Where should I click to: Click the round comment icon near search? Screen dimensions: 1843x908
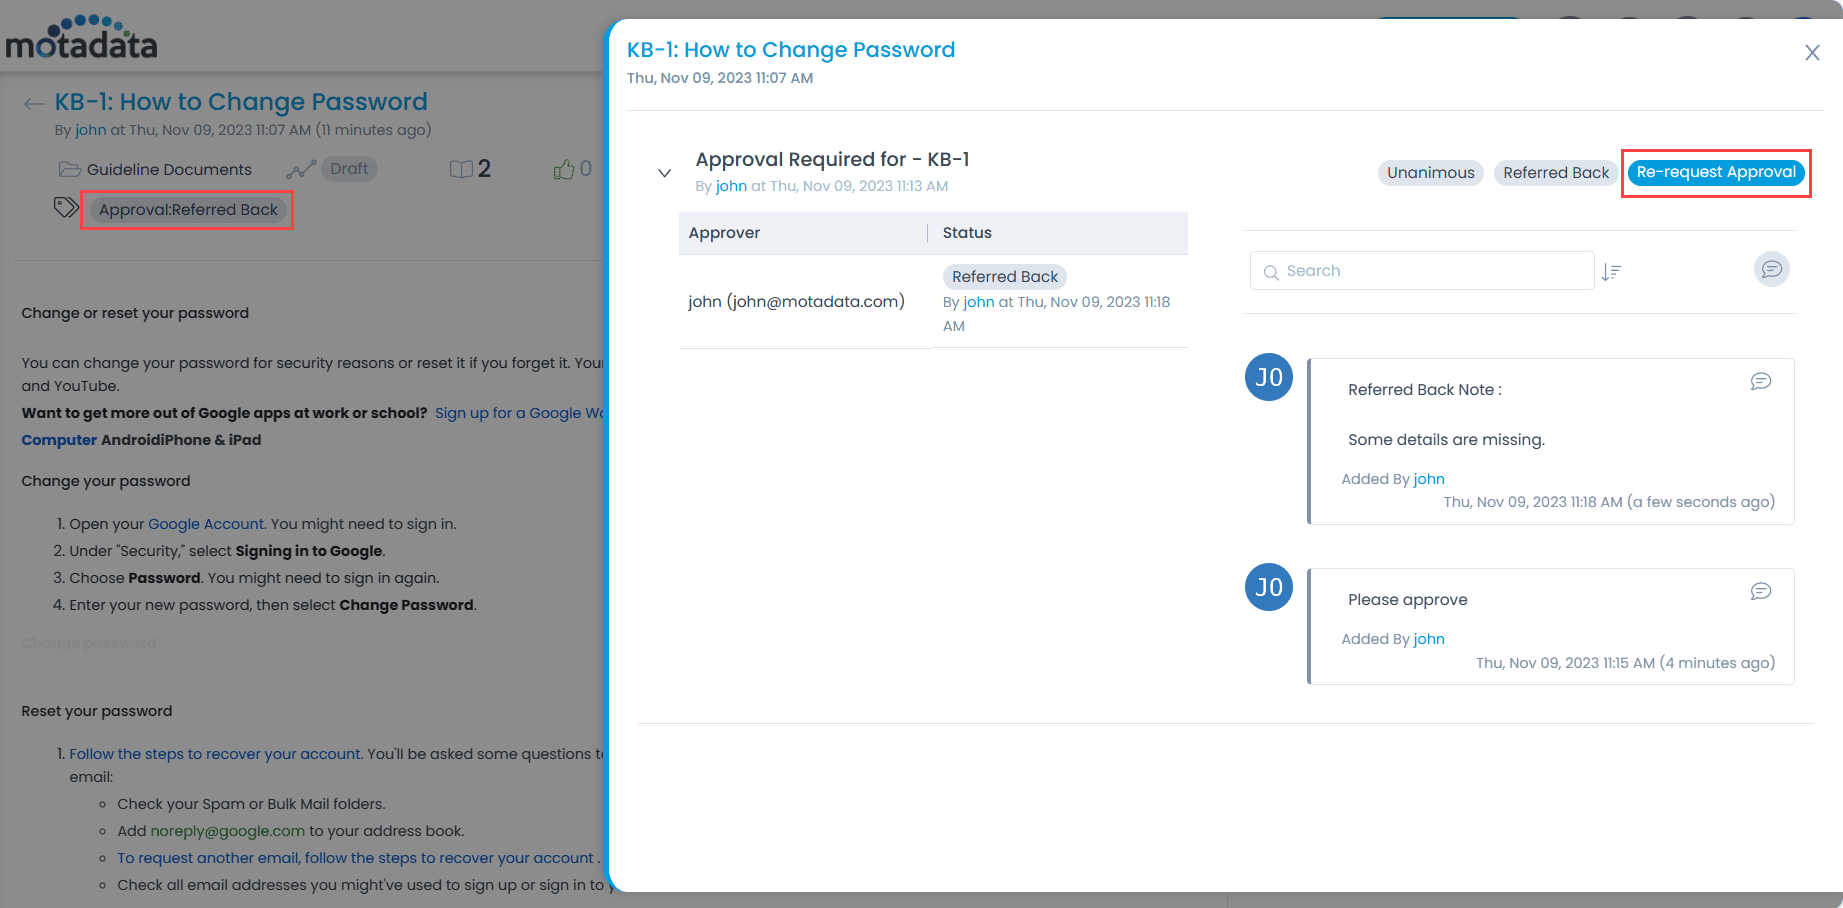[1771, 269]
